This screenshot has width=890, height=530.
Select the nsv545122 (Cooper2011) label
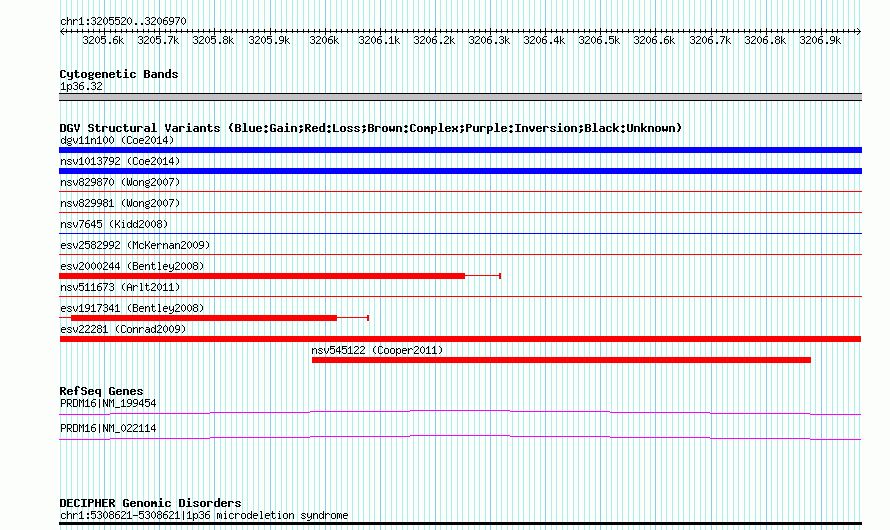pyautogui.click(x=377, y=350)
